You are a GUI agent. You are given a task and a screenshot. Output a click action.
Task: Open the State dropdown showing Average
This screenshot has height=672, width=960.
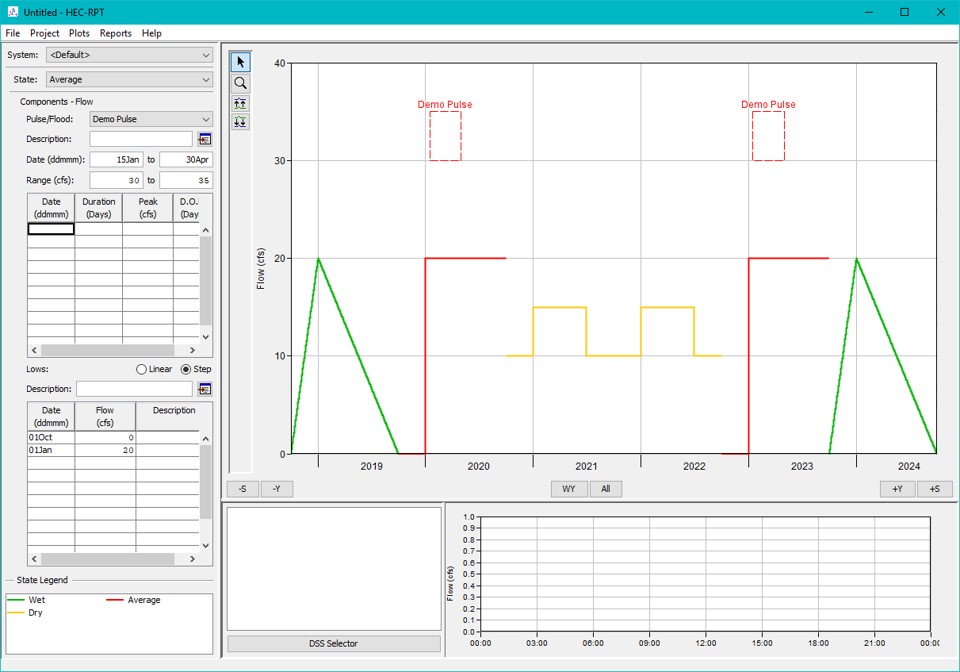[130, 80]
